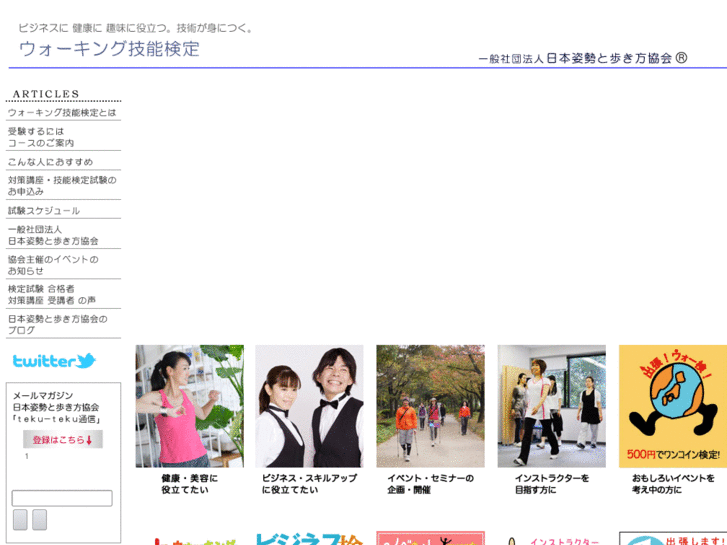Click the 登録はこちら newsletter button
The image size is (727, 545).
[x=63, y=439]
